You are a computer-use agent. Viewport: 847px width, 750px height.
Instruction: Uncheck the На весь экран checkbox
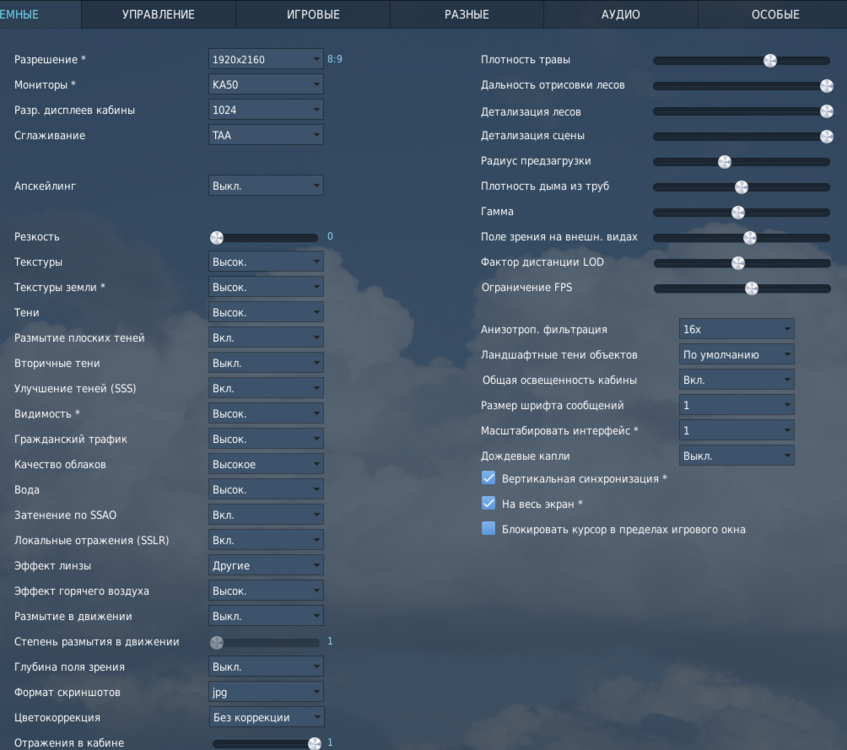coord(488,504)
